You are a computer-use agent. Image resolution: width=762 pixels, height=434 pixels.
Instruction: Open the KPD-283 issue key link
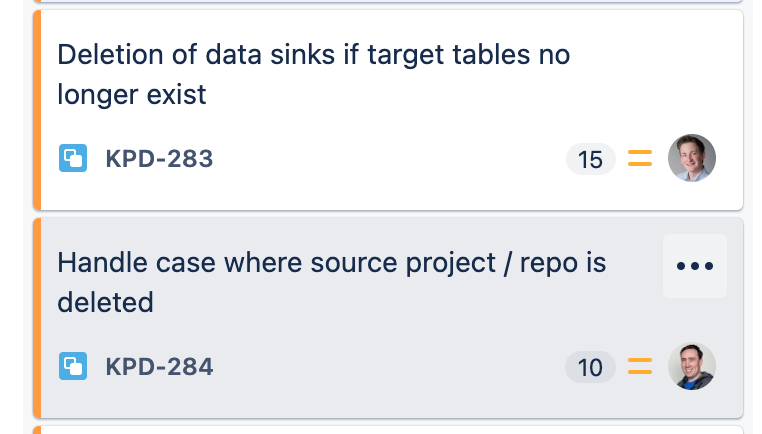click(159, 159)
